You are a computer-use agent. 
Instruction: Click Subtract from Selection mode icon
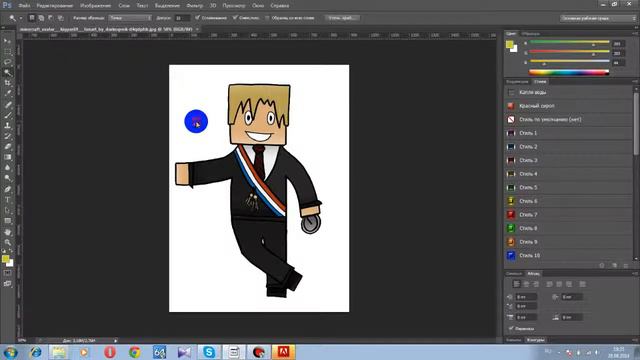(51, 18)
